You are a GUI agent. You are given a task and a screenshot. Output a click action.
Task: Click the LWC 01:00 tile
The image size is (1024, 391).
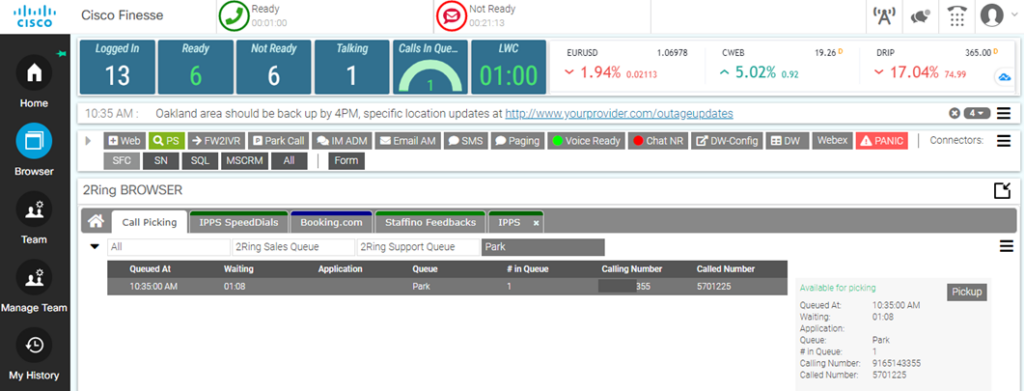pos(509,67)
